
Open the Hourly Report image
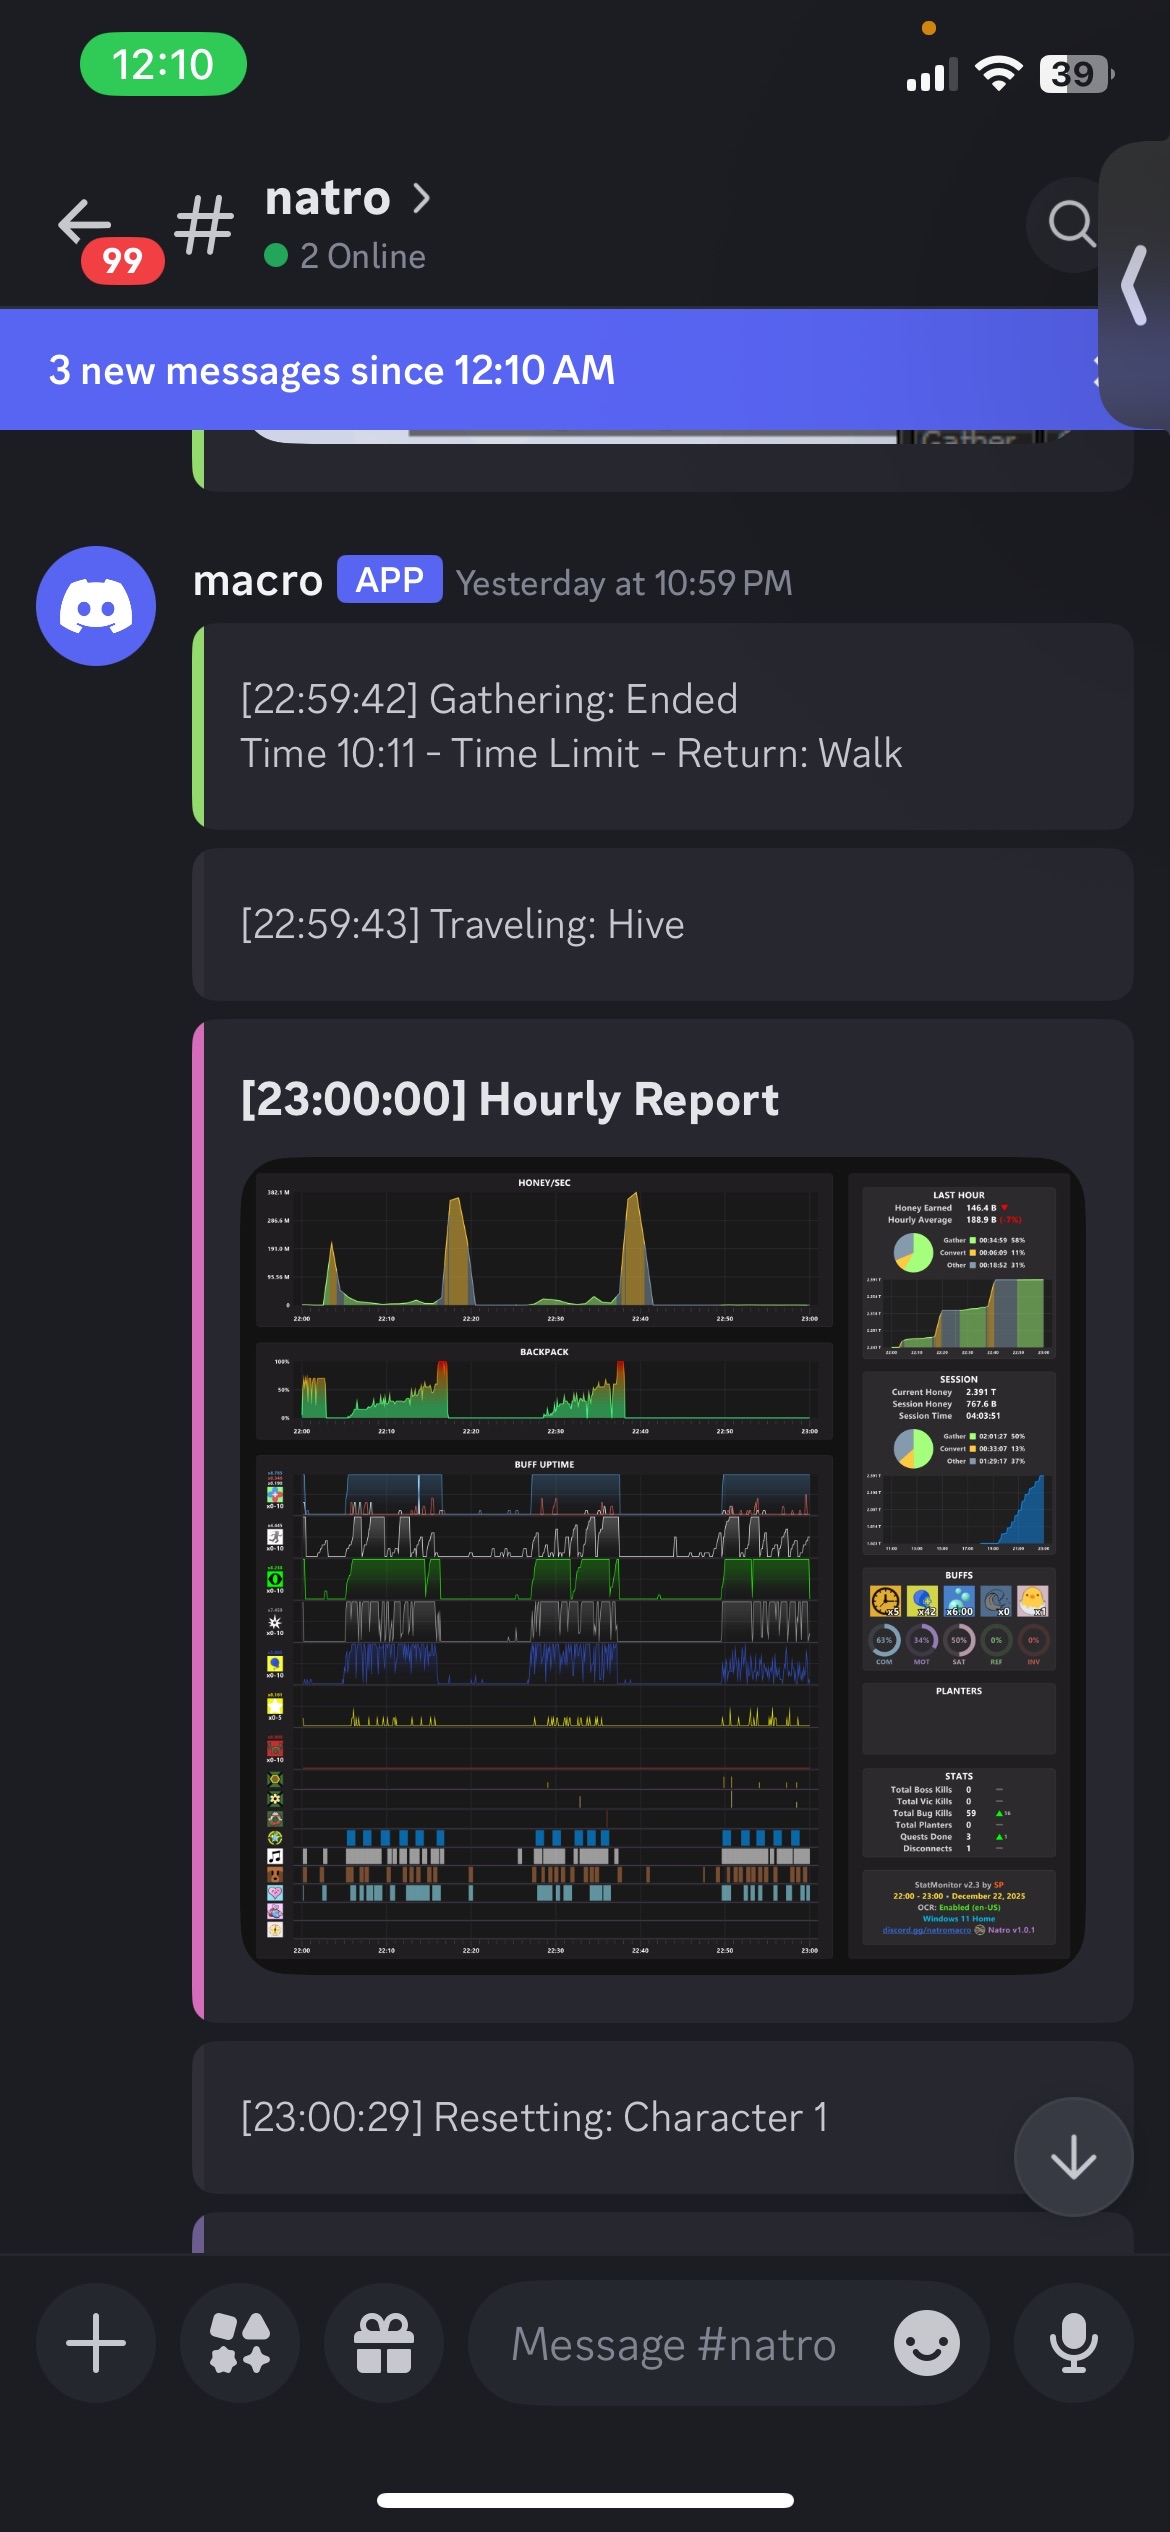tap(663, 1566)
